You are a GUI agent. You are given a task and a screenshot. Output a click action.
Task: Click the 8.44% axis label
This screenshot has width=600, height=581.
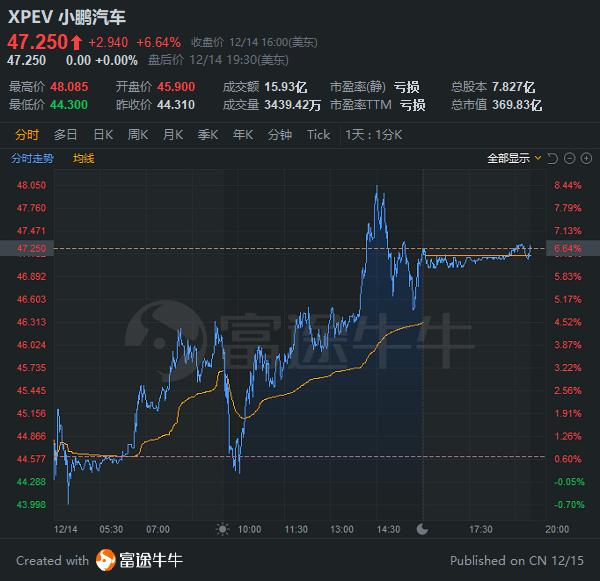point(567,185)
